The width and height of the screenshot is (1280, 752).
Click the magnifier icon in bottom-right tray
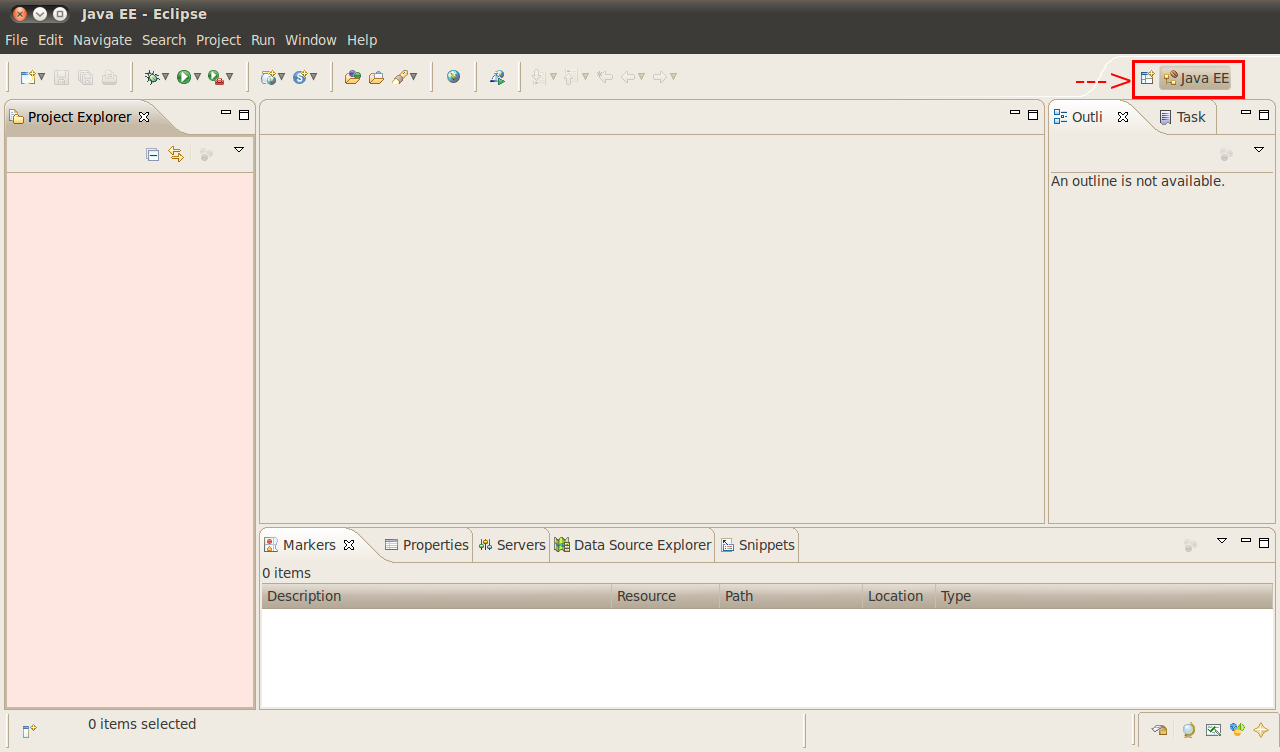pyautogui.click(x=1188, y=730)
